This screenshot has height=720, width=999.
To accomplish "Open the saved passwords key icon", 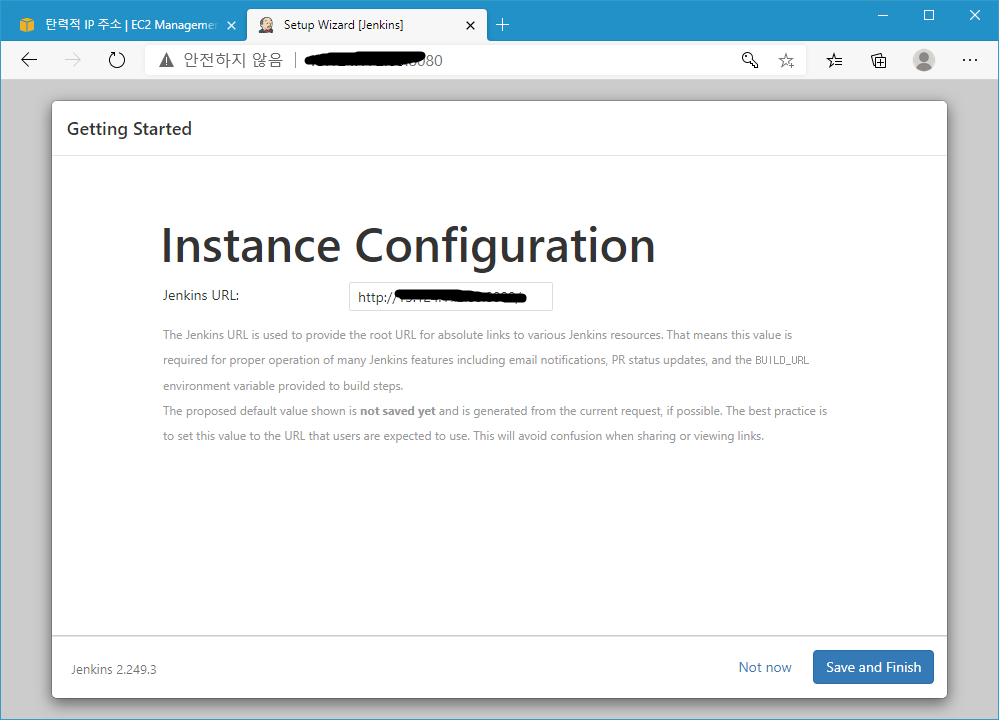I will pyautogui.click(x=750, y=61).
